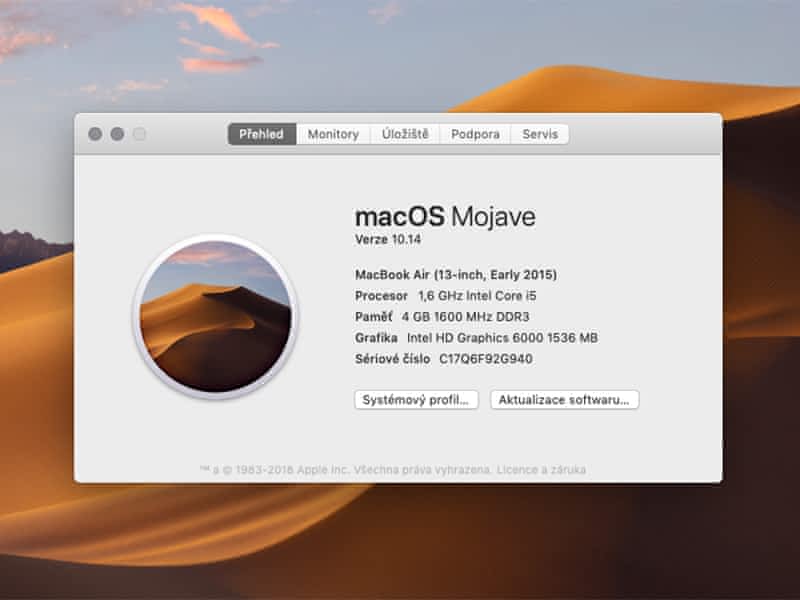Click the Paměť label
Viewport: 800px width, 600px height.
pyautogui.click(x=373, y=317)
